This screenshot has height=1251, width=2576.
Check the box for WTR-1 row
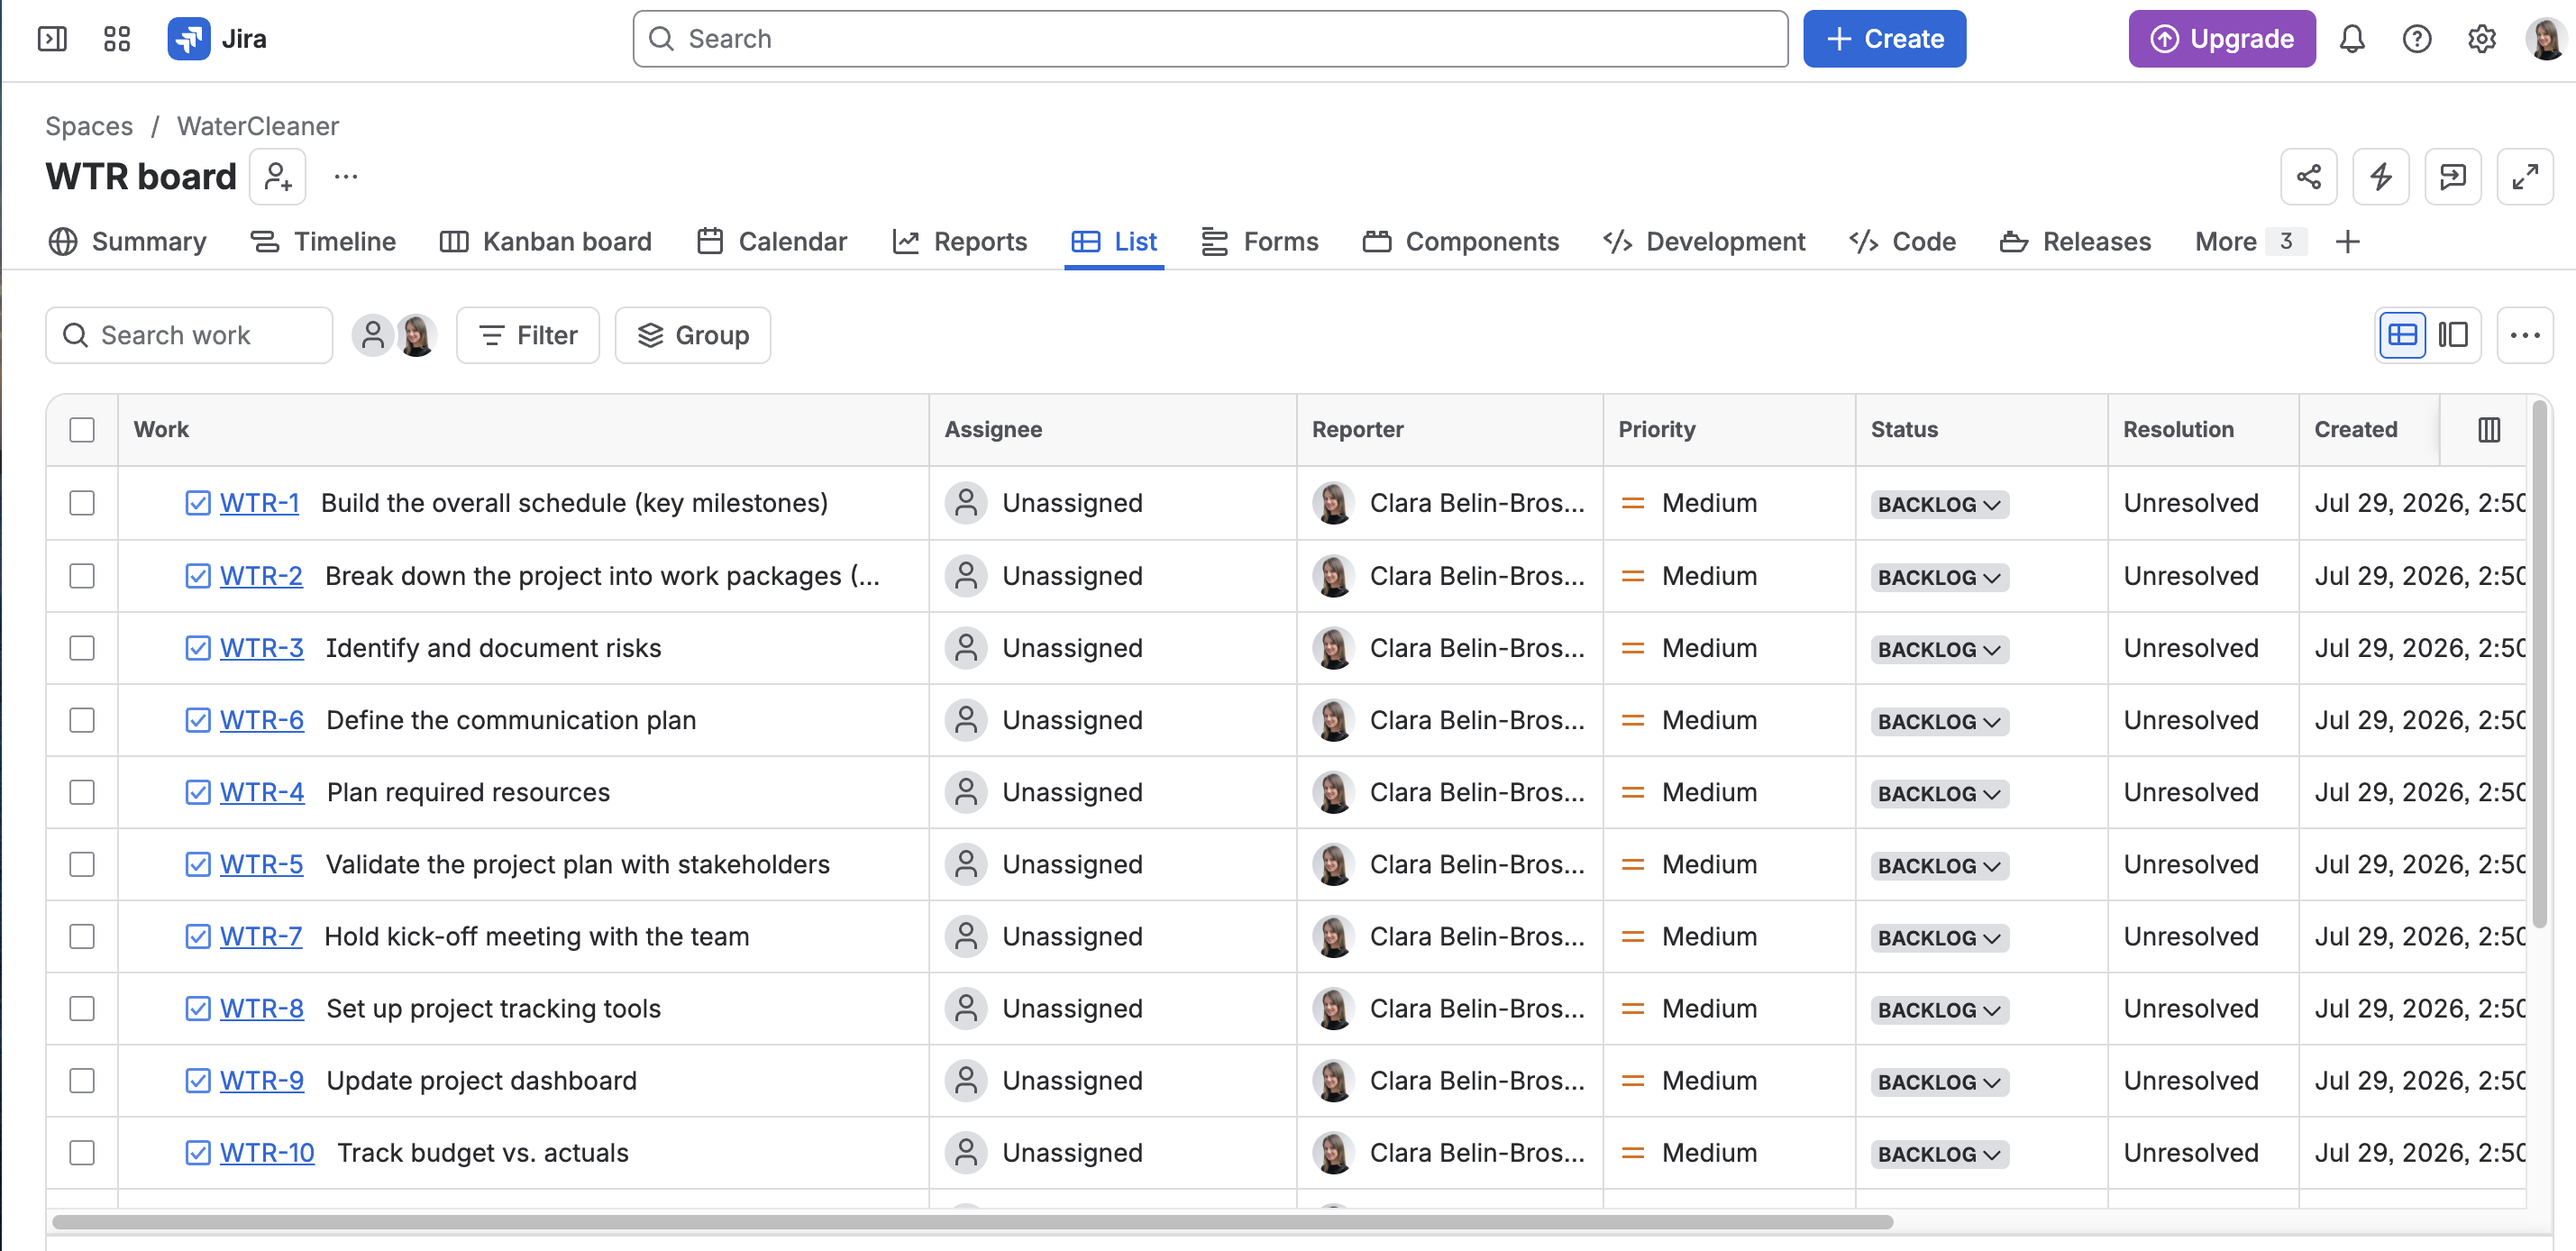(82, 503)
